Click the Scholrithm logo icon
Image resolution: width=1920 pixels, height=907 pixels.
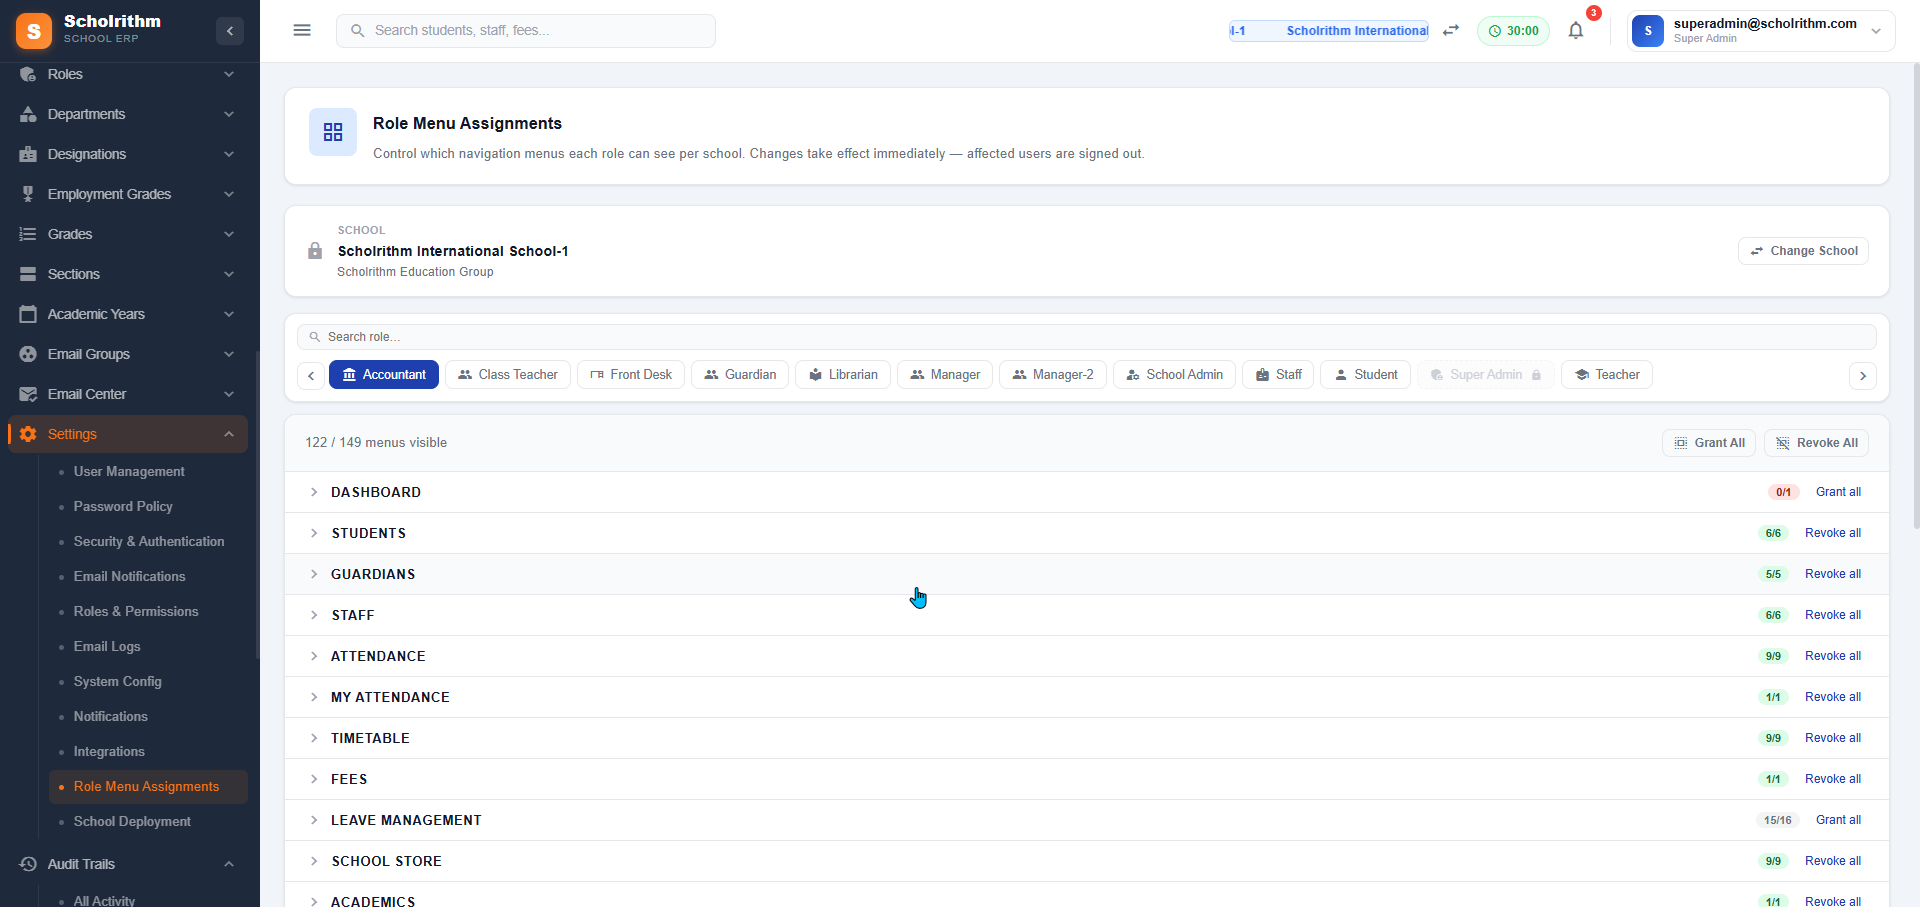pos(33,30)
